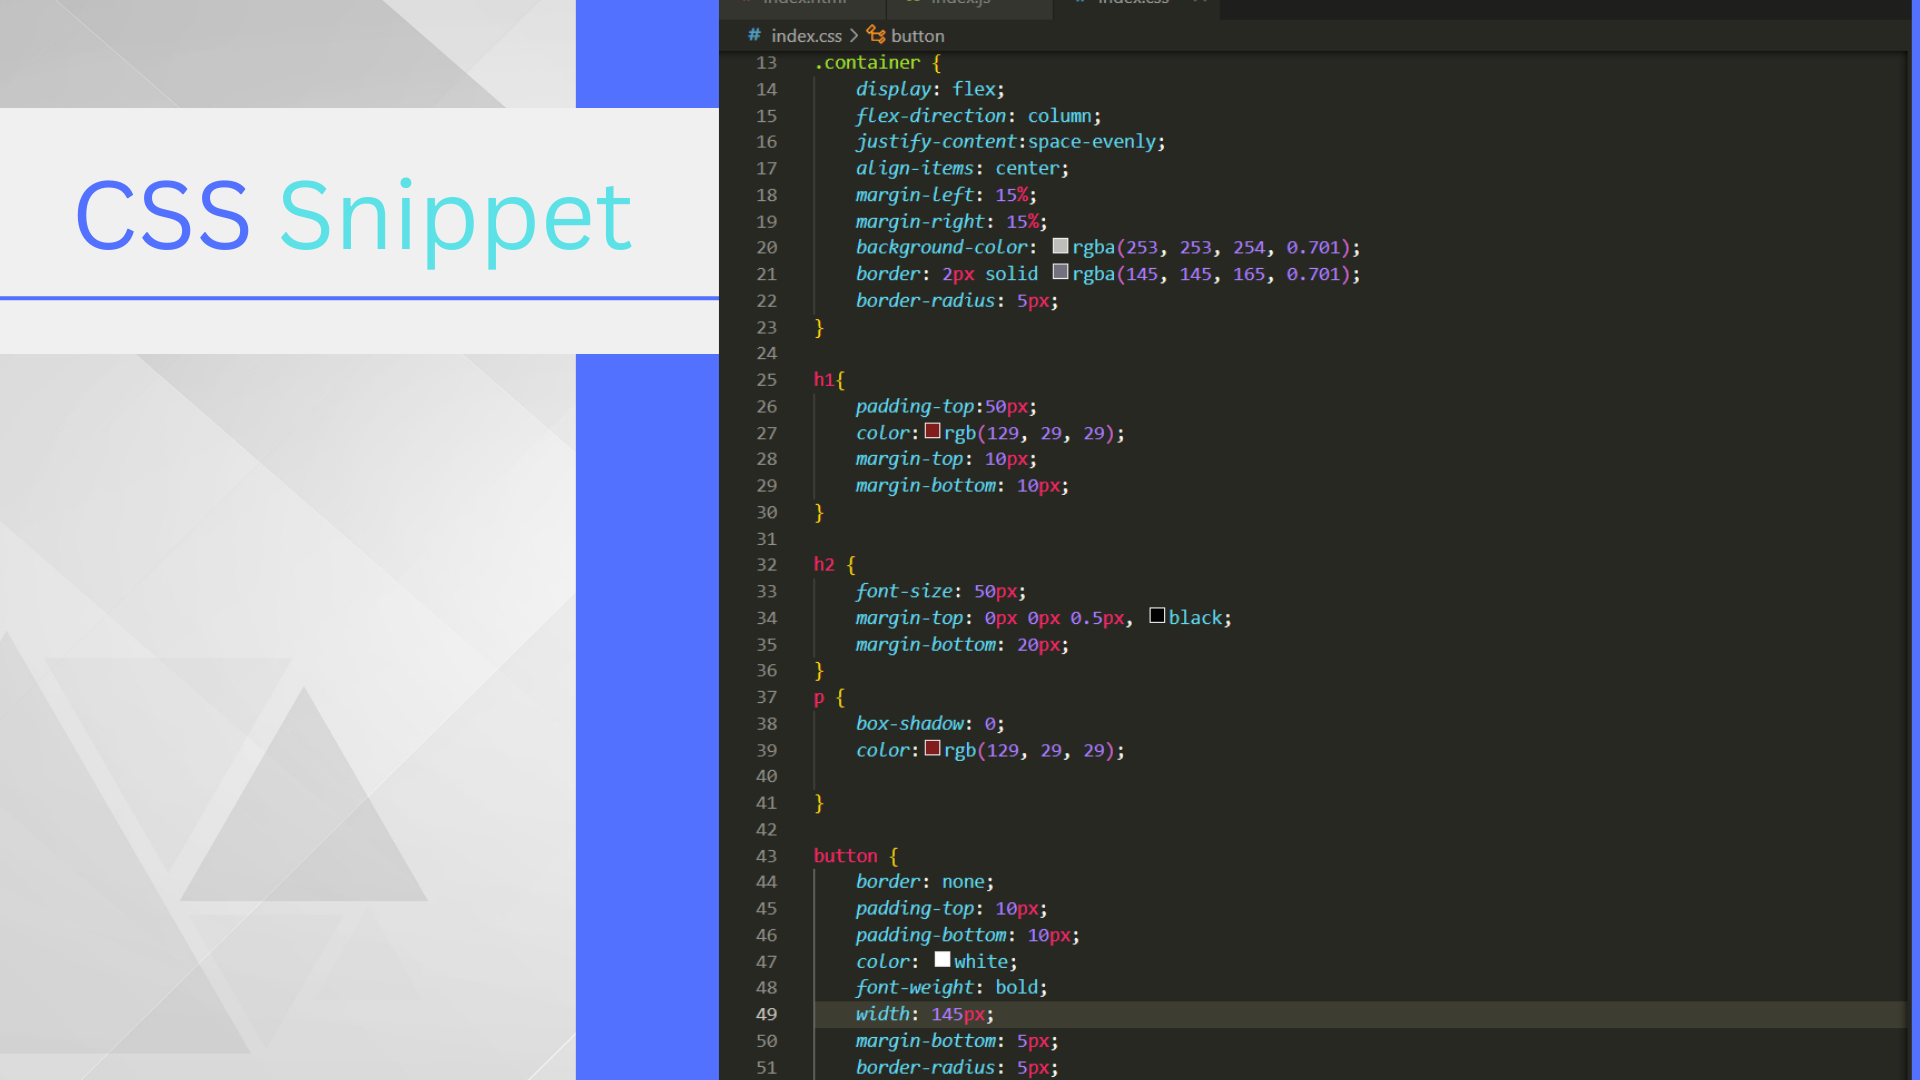Click the 'border: none;' line

tap(925, 882)
